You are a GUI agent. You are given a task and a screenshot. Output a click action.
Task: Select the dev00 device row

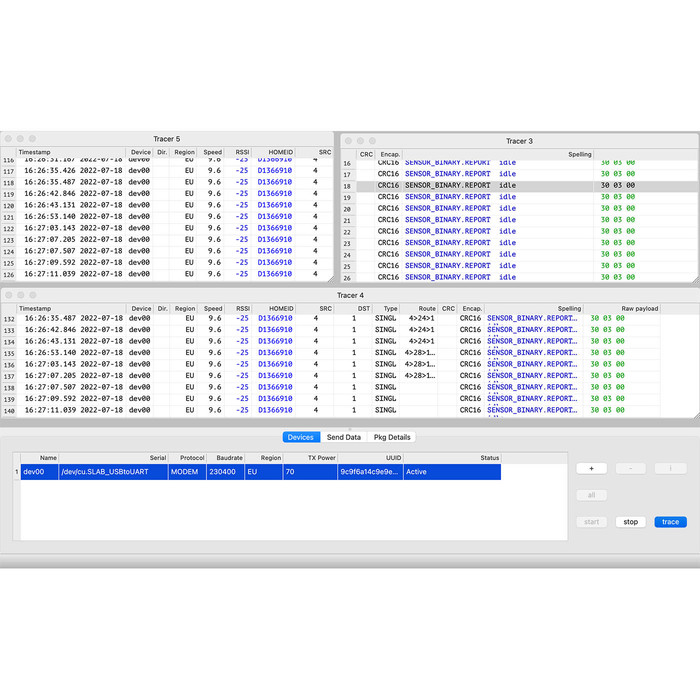[x=260, y=472]
